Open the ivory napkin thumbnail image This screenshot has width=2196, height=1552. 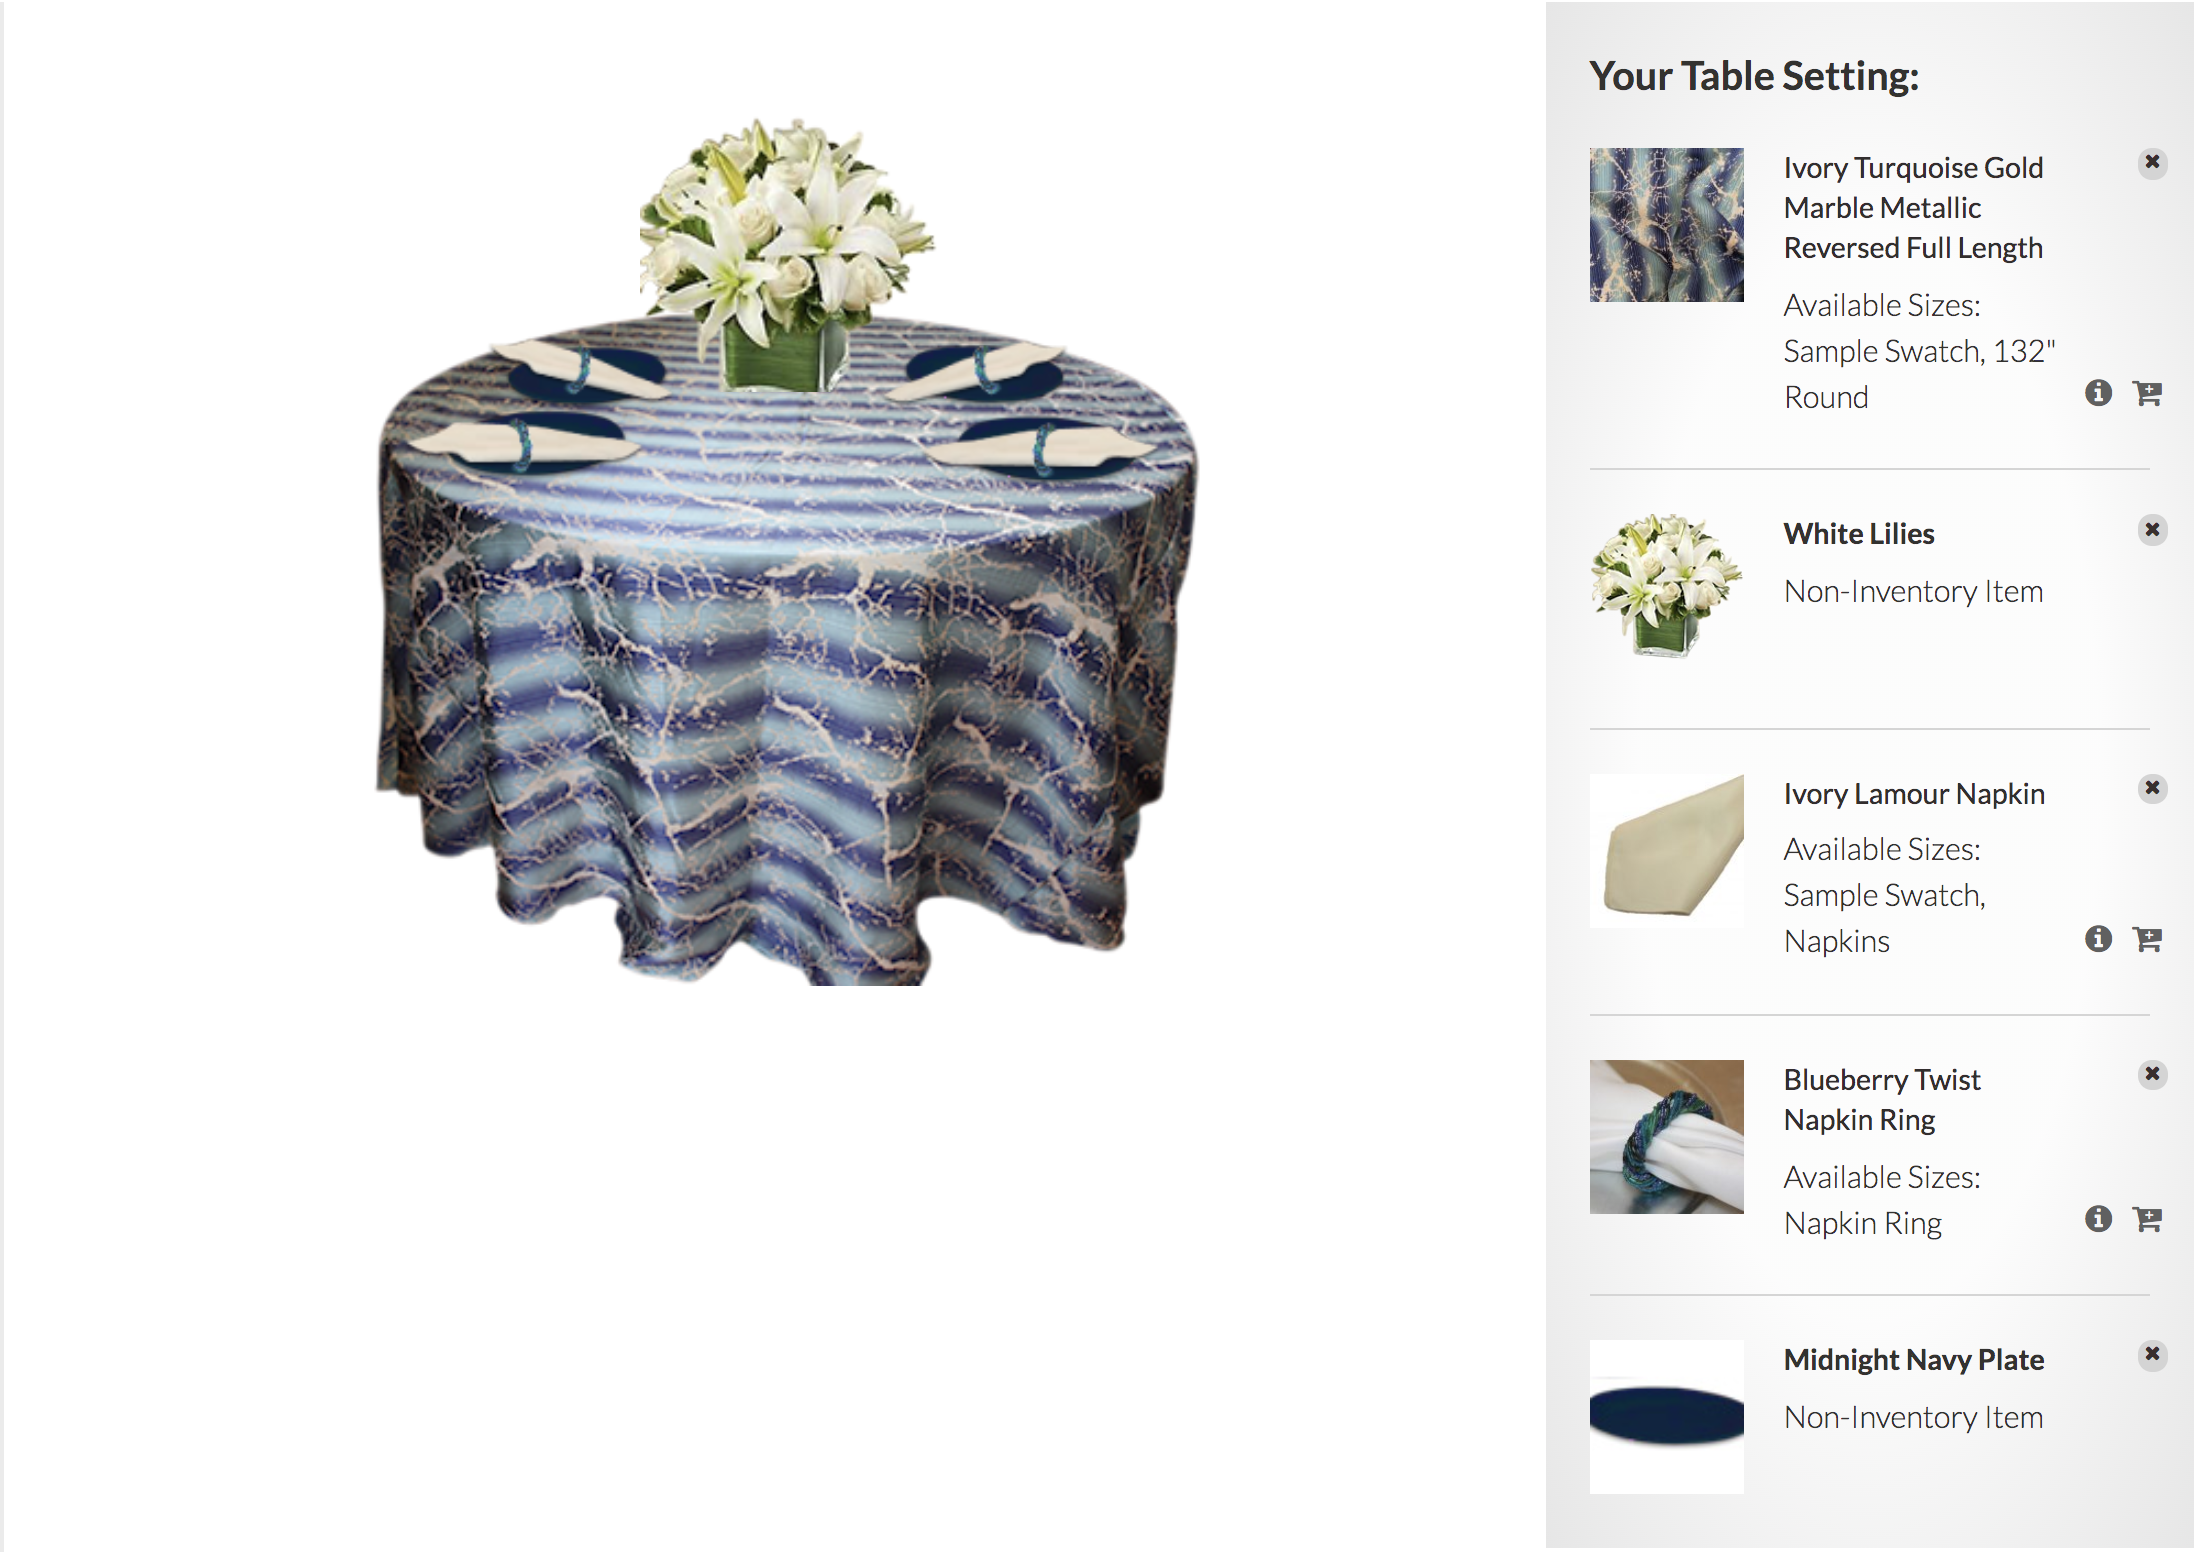click(x=1666, y=851)
